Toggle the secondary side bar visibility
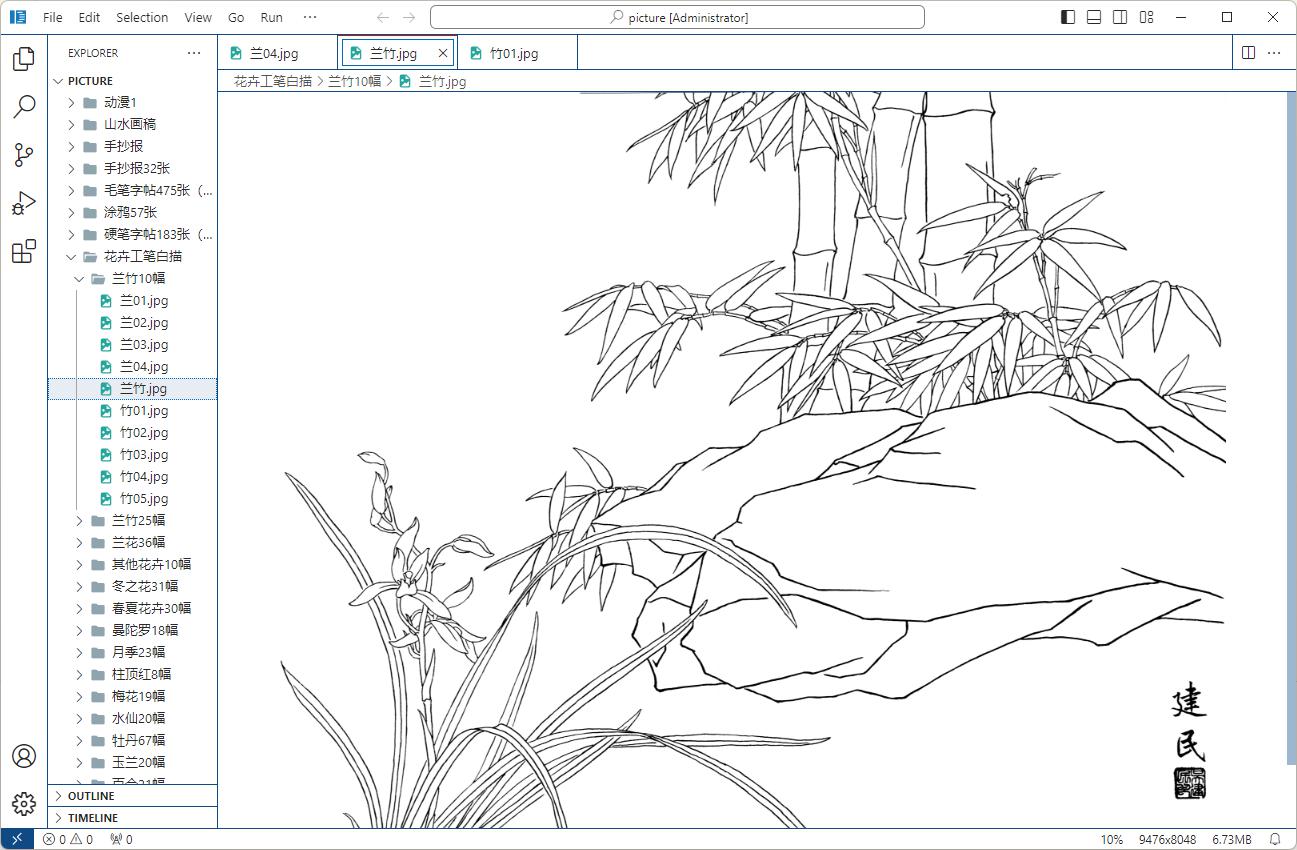Viewport: 1297px width, 850px height. (x=1120, y=17)
